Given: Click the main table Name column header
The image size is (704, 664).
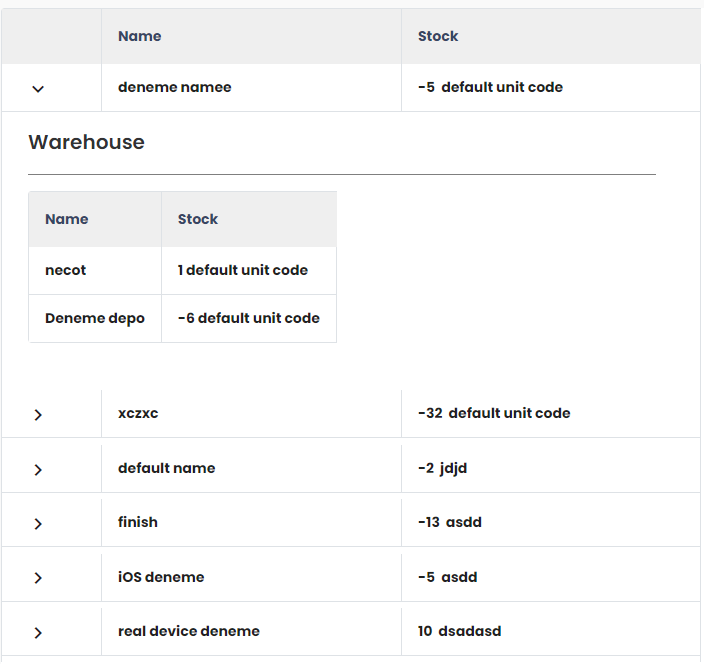Looking at the screenshot, I should 139,36.
